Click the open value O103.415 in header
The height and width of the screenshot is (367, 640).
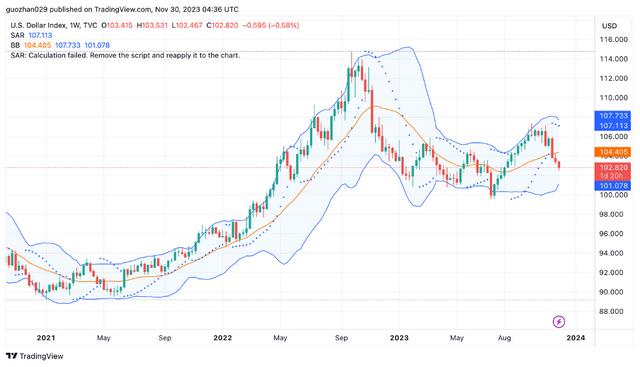pyautogui.click(x=117, y=25)
